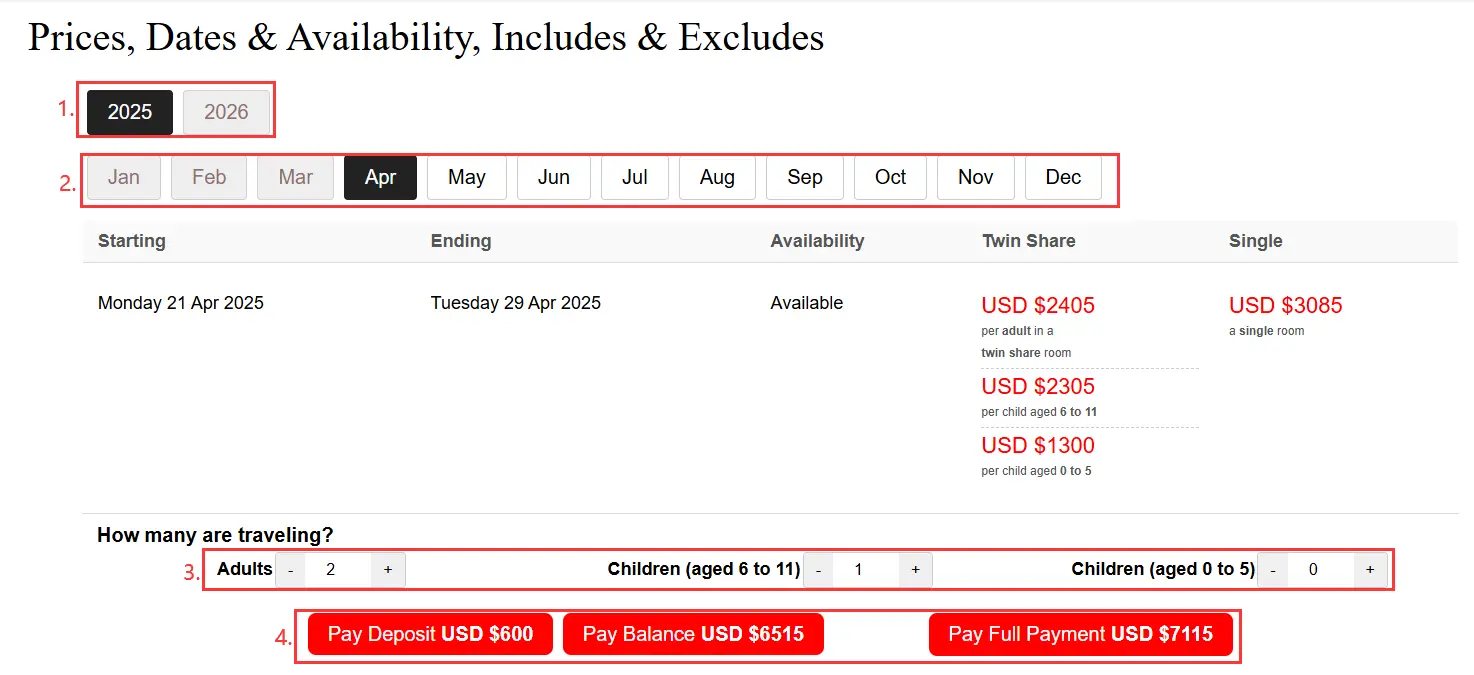View Oct departure dates
The height and width of the screenshot is (675, 1474).
[890, 177]
